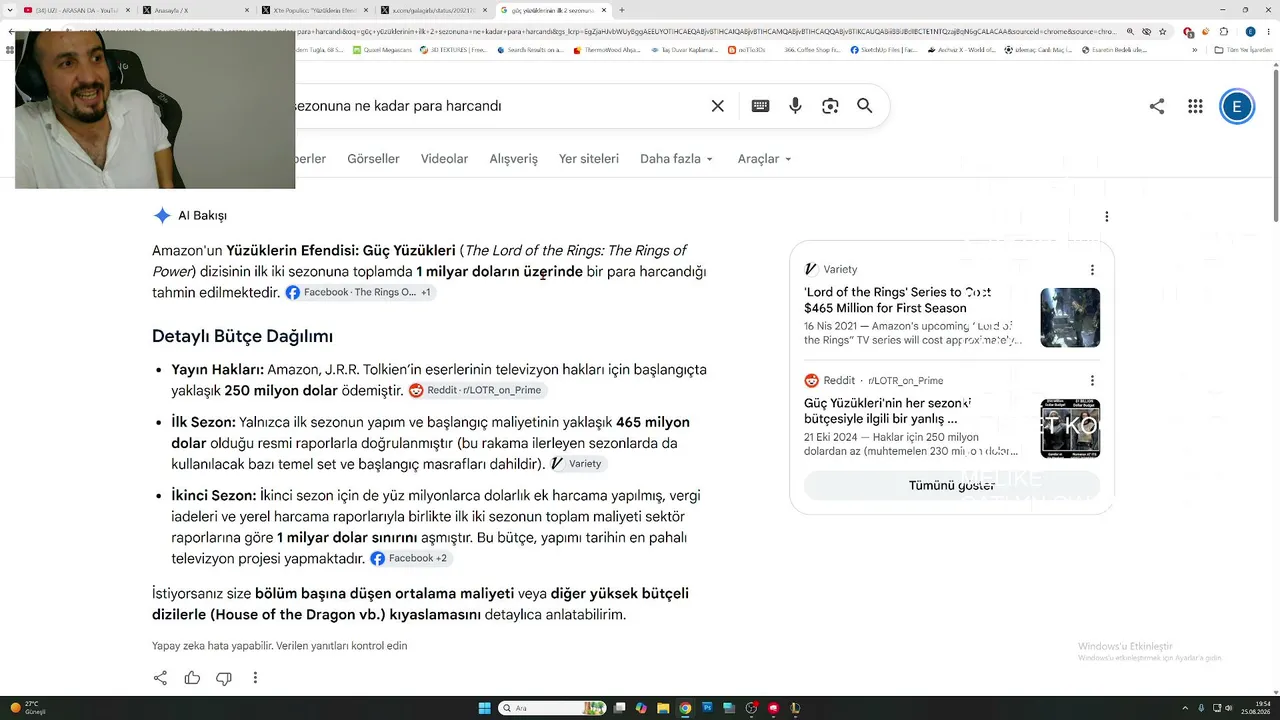Click the AI Bakışı label

pyautogui.click(x=202, y=216)
